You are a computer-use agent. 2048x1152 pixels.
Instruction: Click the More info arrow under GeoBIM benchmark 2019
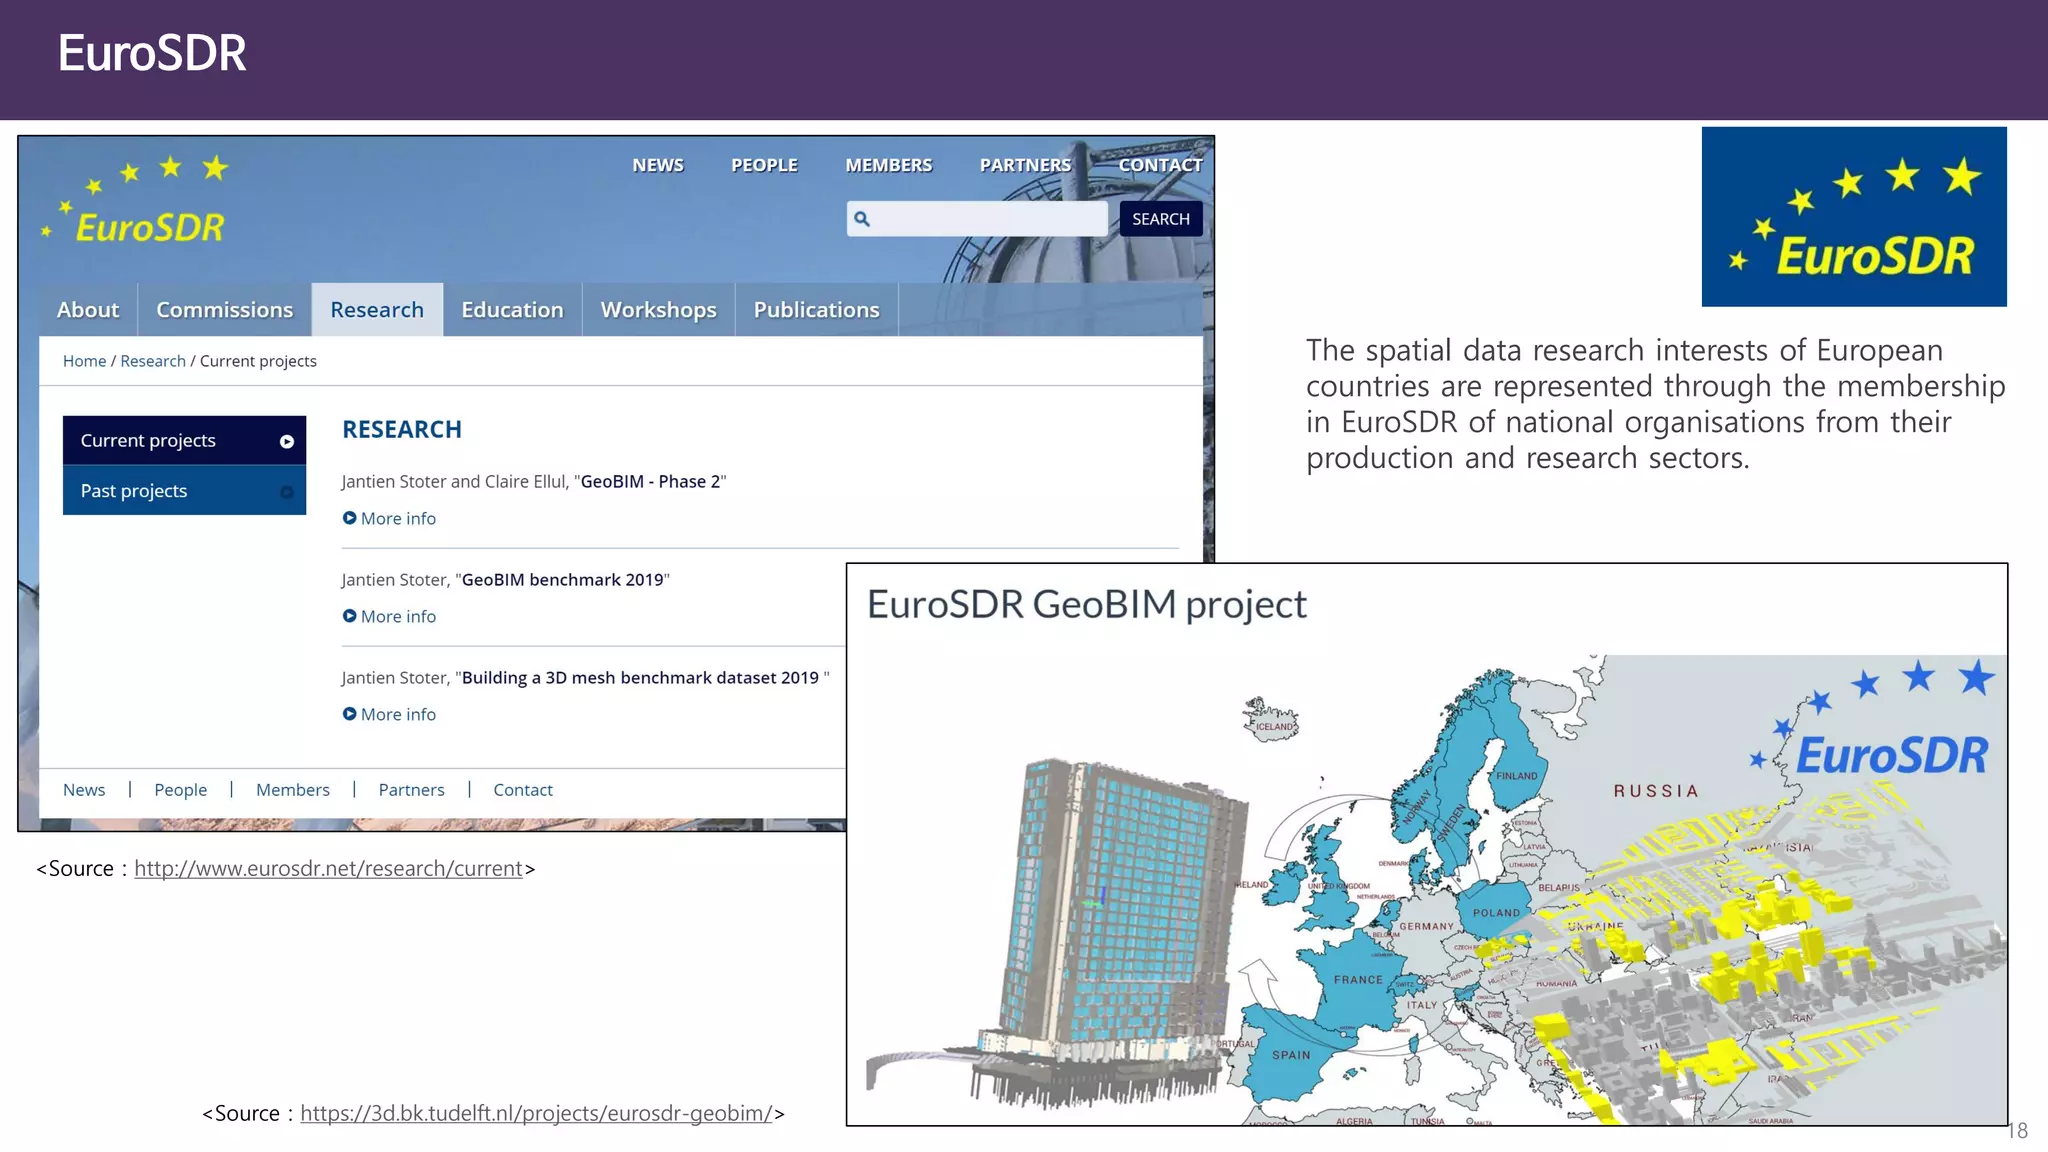point(349,616)
